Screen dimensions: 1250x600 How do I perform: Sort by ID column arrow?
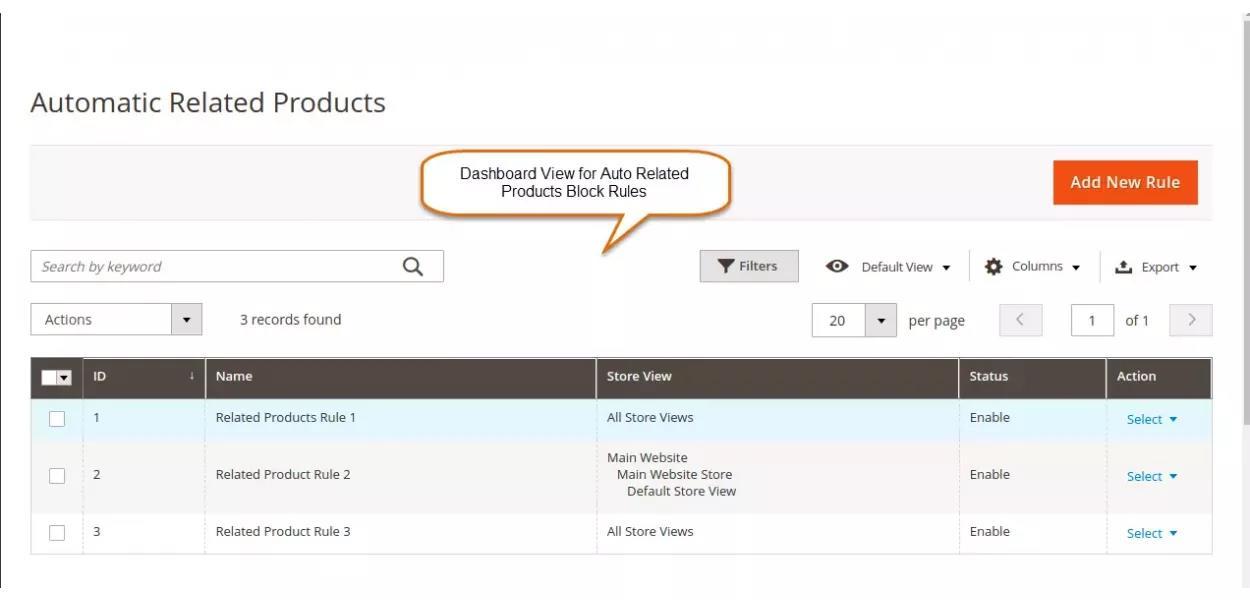[191, 376]
